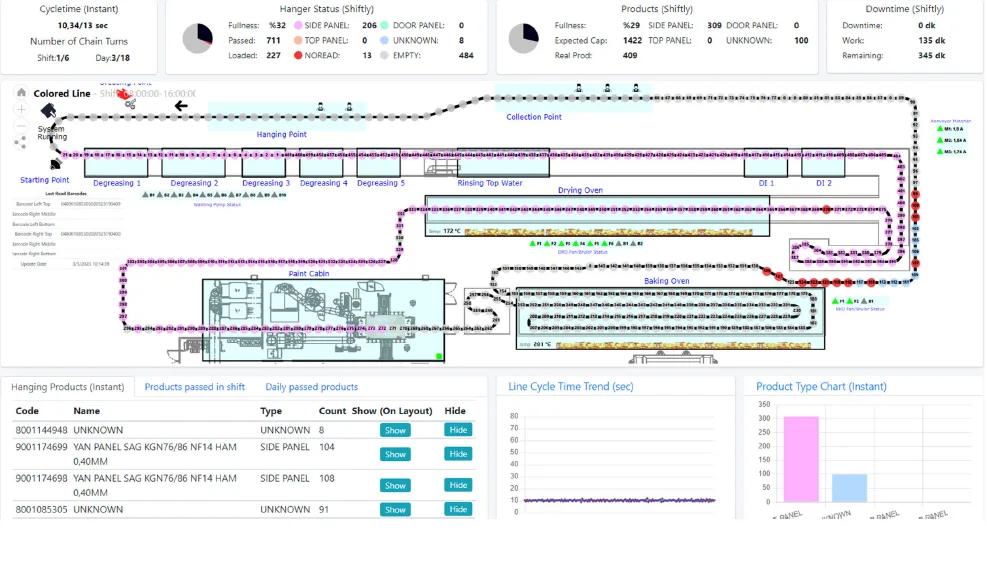
Task: Switch to Hanging Products (Instant) tab
Action: coord(67,386)
